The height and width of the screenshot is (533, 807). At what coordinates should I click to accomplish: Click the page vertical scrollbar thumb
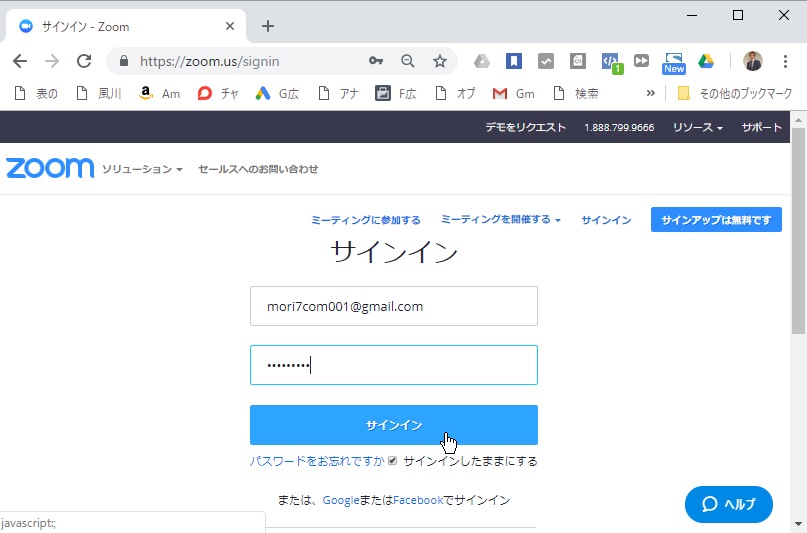(x=798, y=230)
